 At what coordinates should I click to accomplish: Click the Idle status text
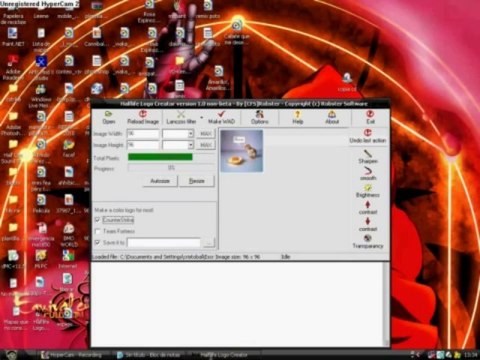point(286,257)
